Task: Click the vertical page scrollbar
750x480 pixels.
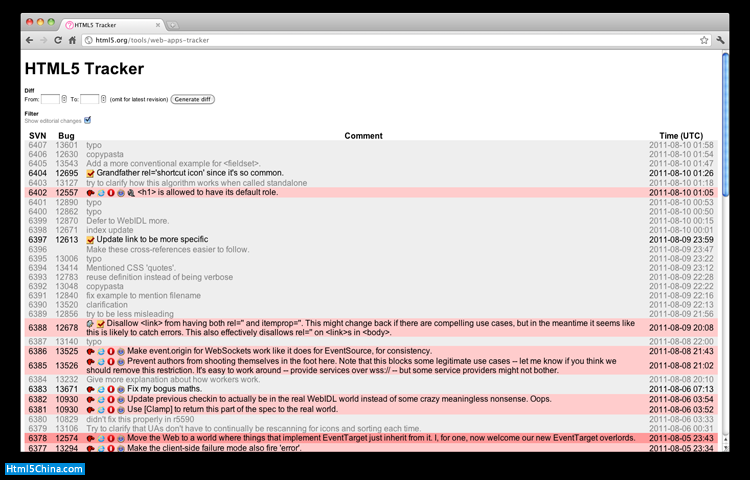Action: [x=725, y=250]
